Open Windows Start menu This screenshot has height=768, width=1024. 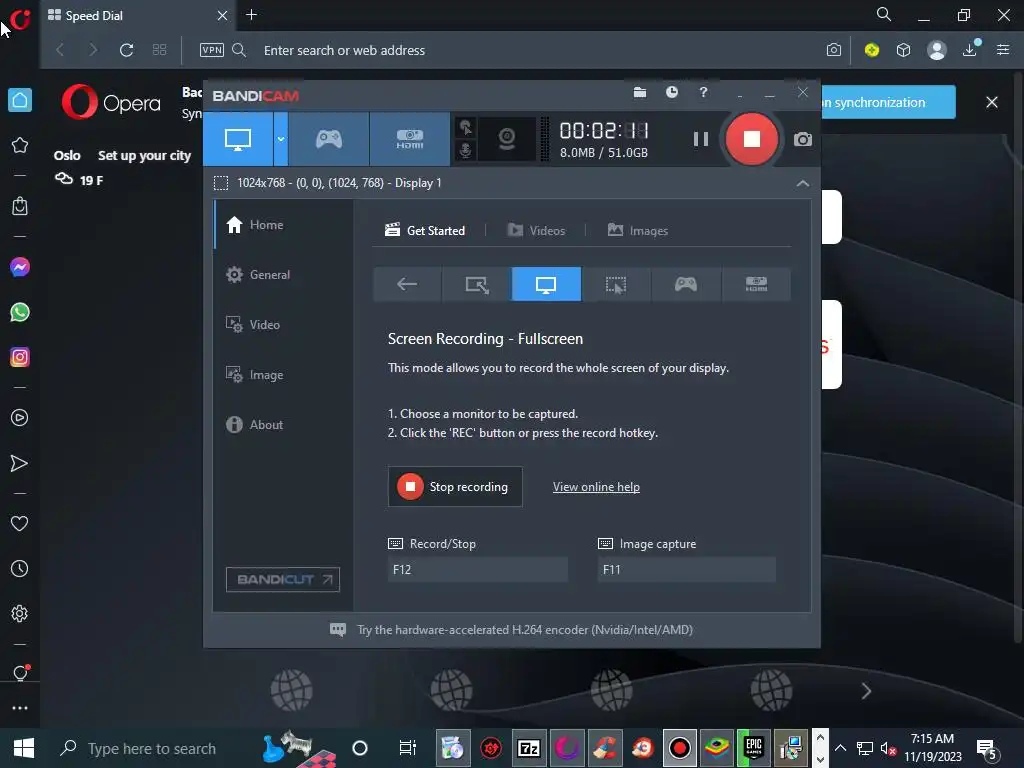[24, 748]
